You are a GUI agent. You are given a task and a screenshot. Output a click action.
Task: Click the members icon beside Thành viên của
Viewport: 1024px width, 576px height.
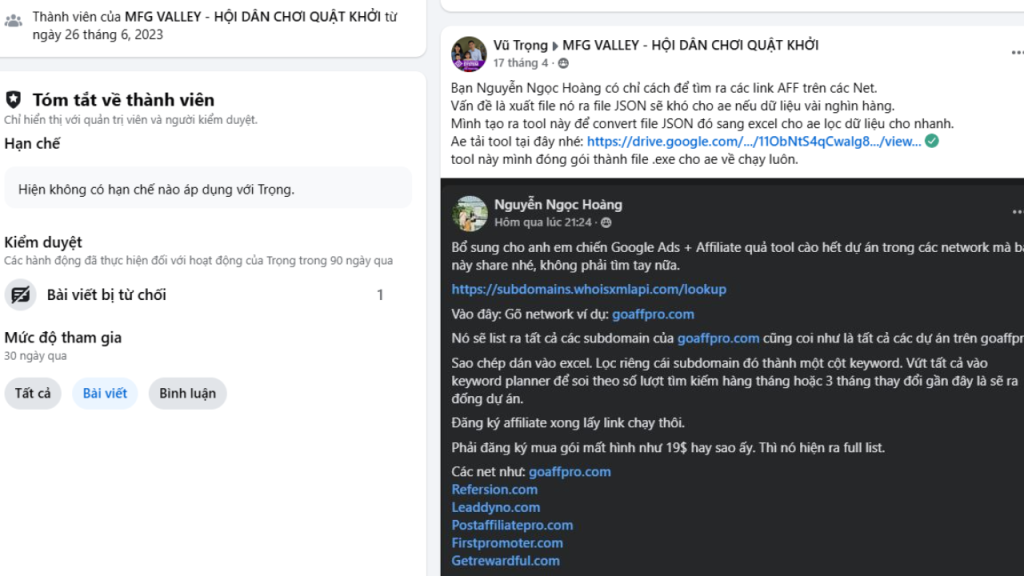pos(14,18)
